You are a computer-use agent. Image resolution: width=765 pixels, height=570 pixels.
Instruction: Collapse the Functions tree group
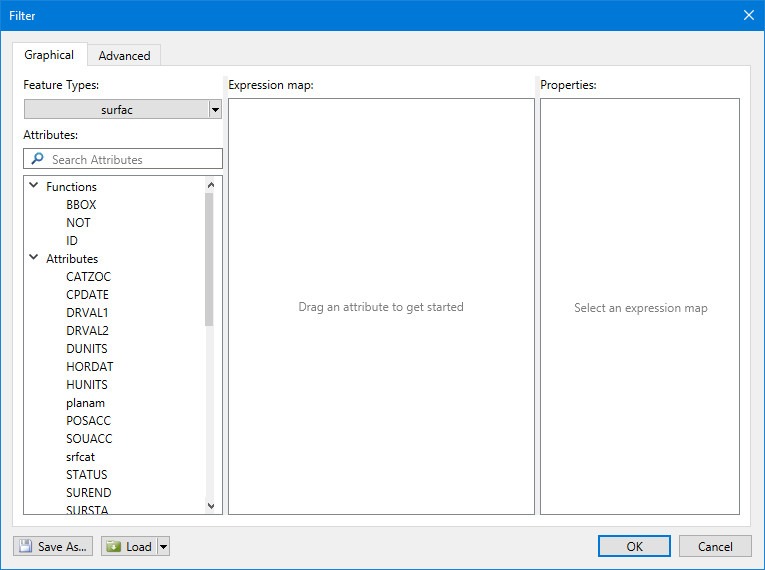(34, 186)
